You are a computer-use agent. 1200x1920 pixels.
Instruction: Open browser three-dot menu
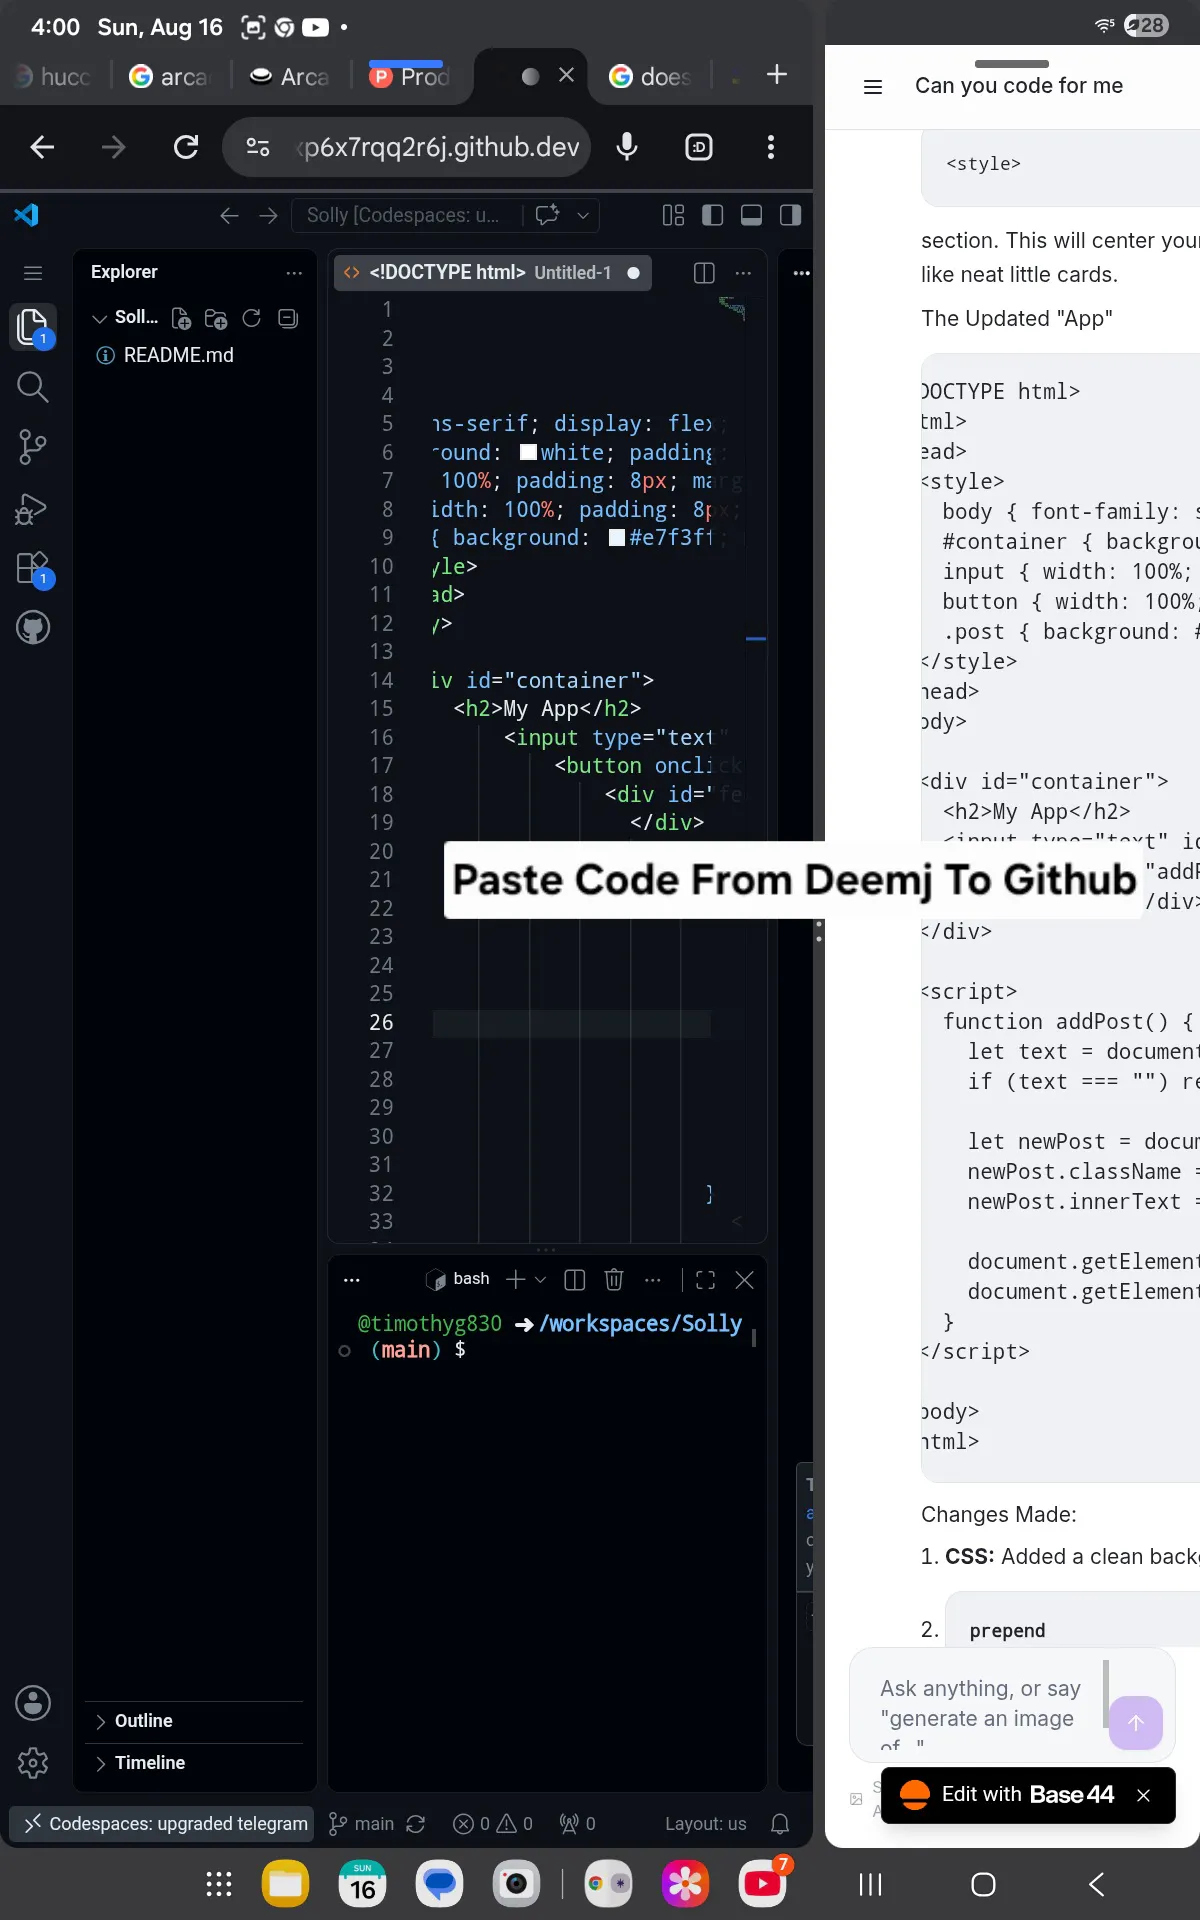point(770,147)
